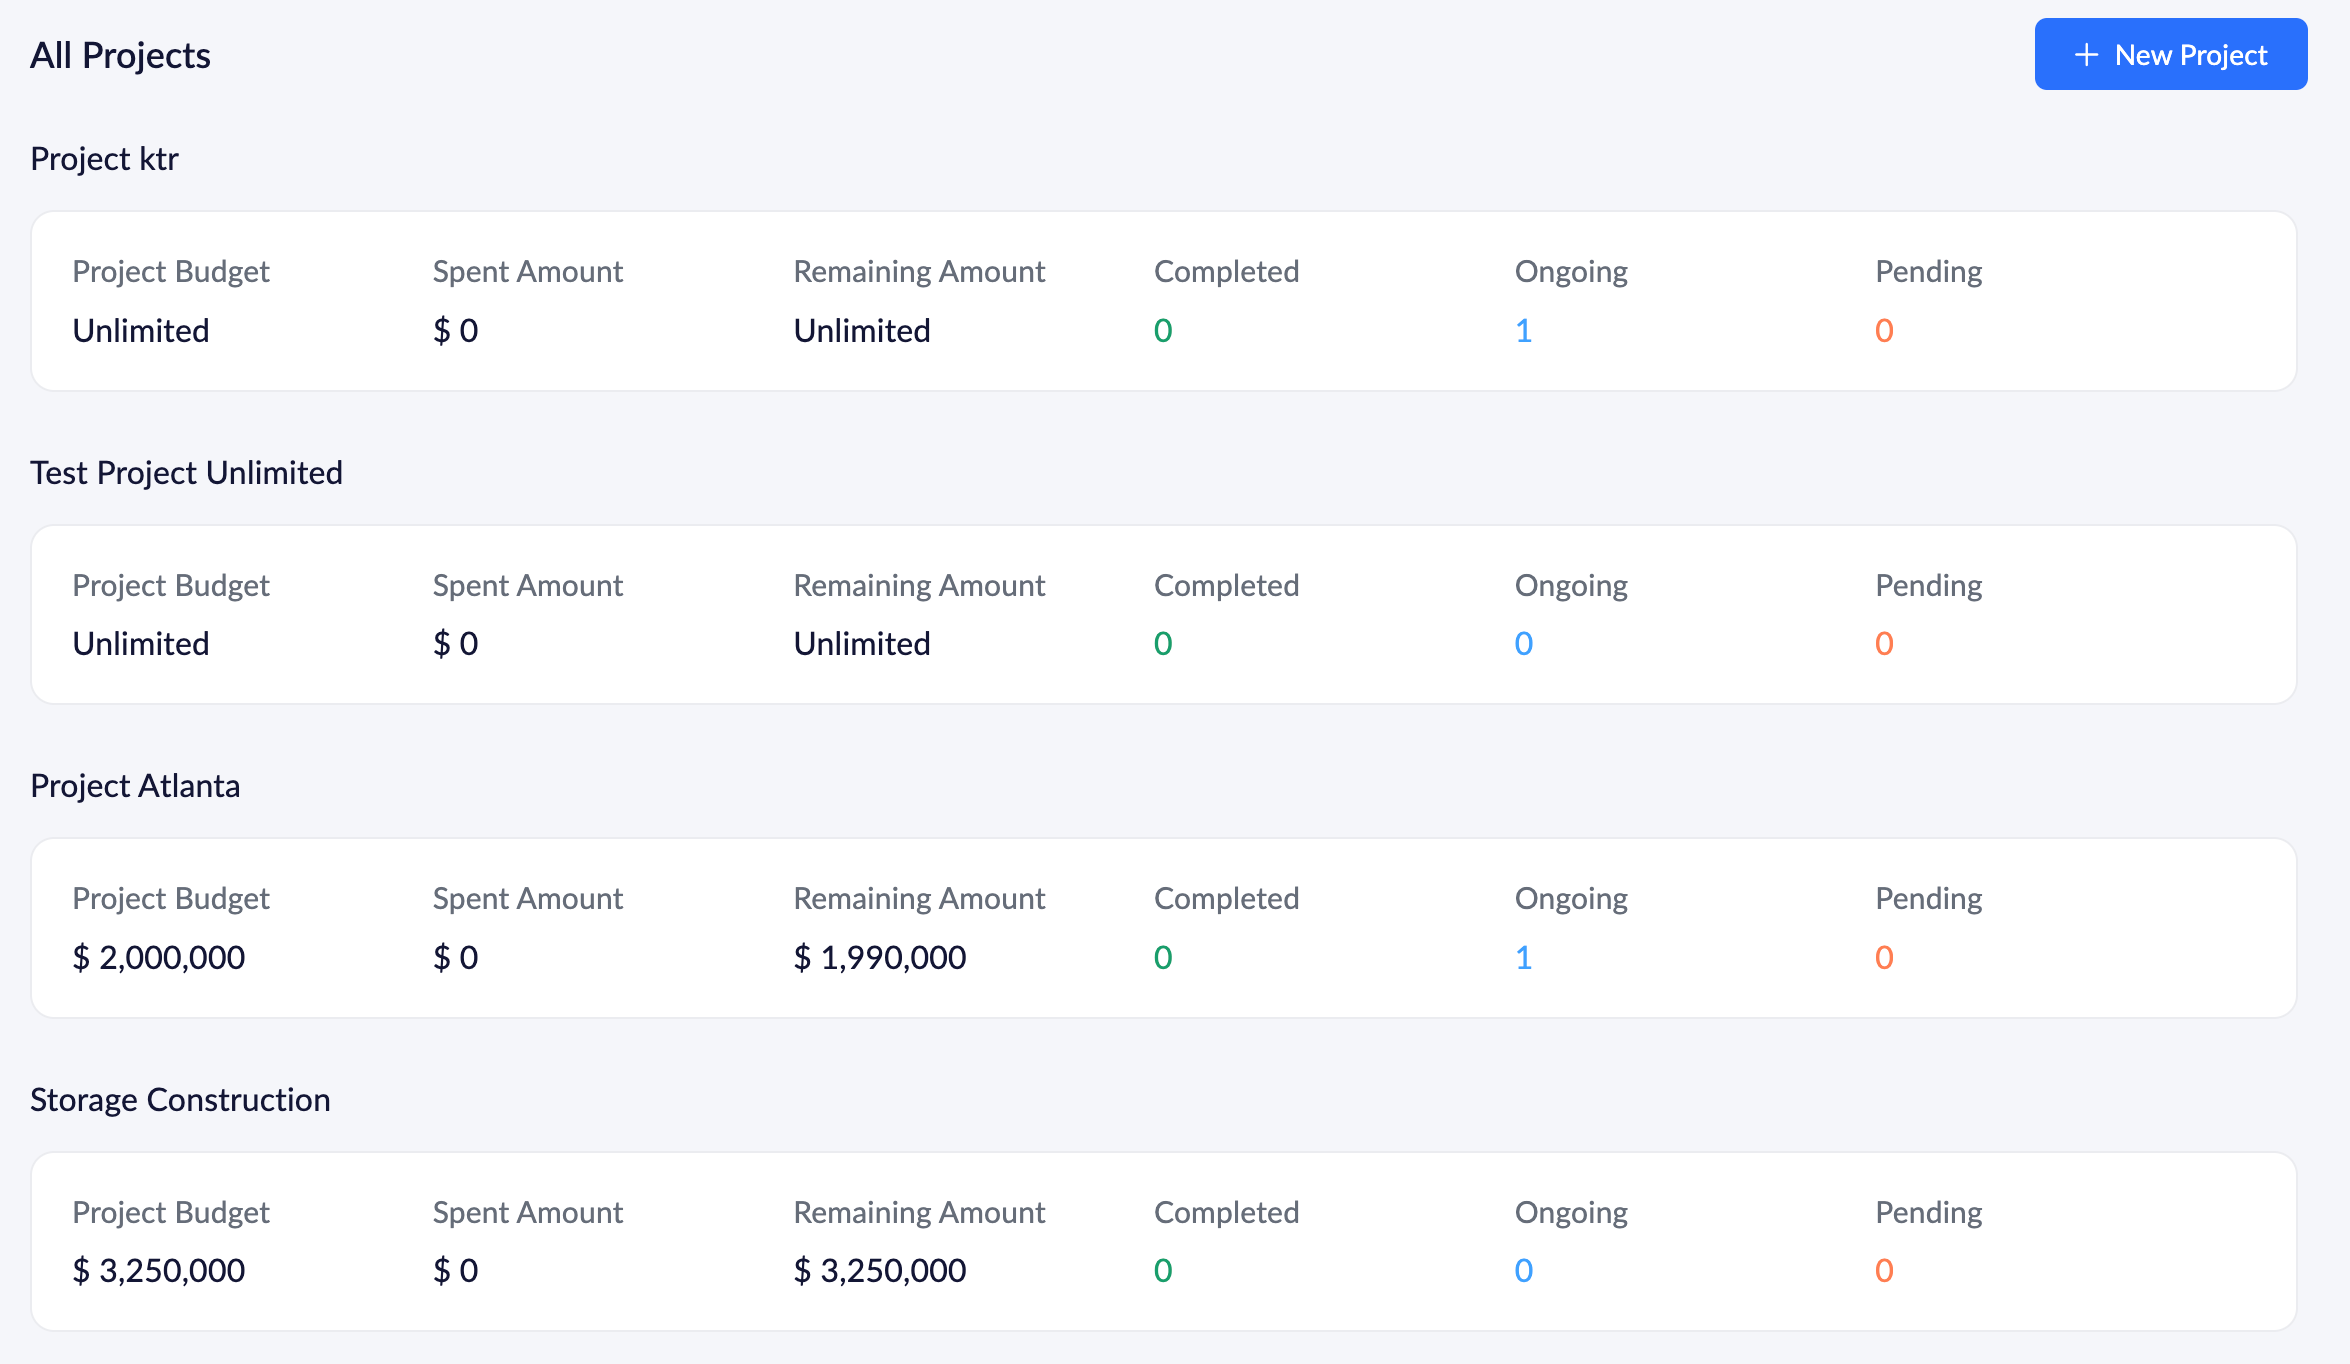Click Storage Construction's green completed count
2350x1364 pixels.
coord(1162,1271)
